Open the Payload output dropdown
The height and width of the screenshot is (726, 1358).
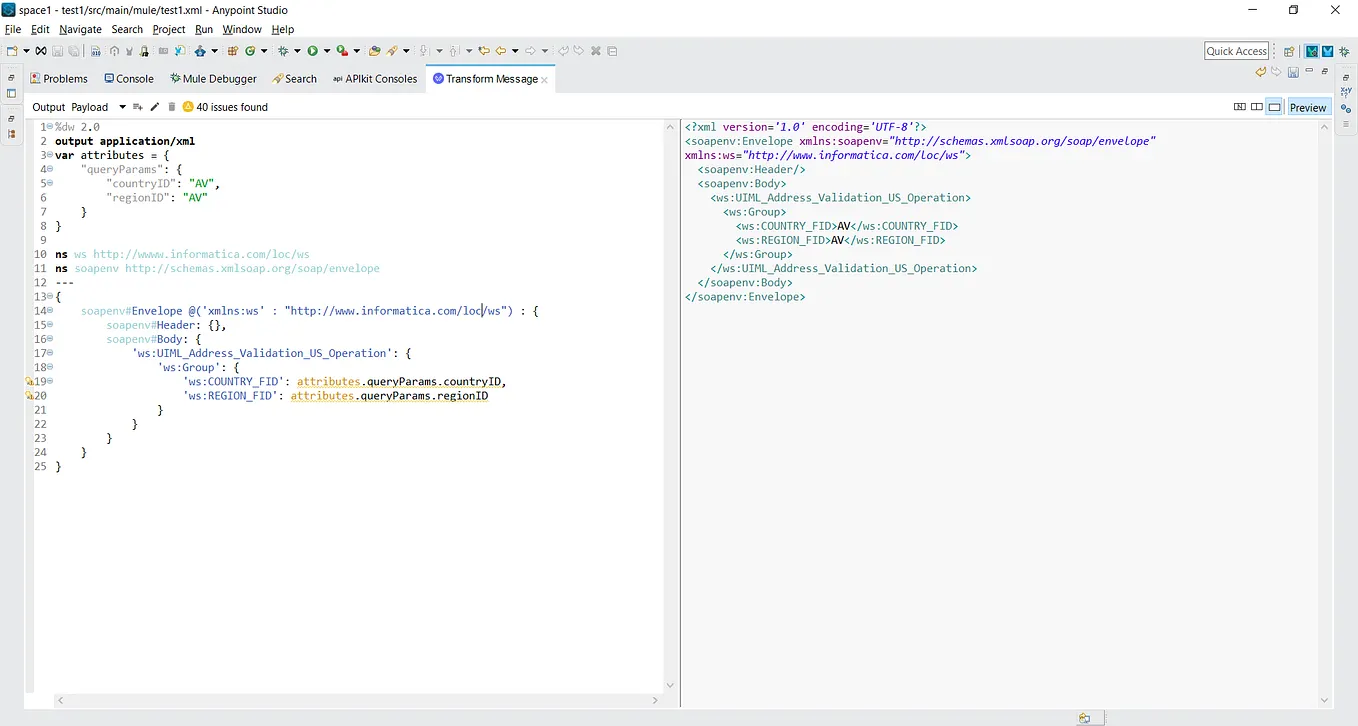122,107
